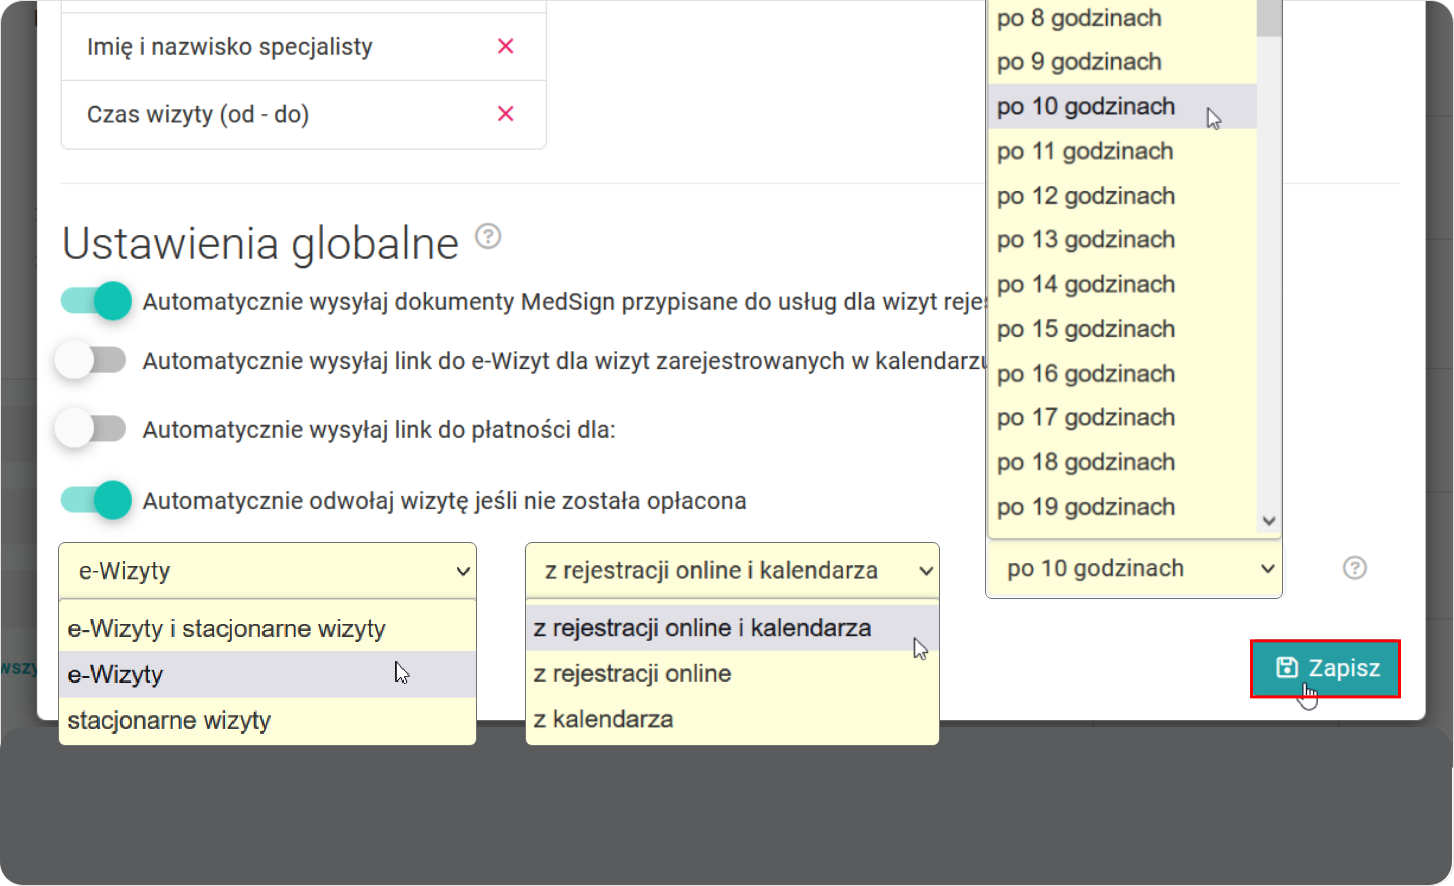Select 'po 12 godzinach' option
Viewport: 1454px width, 886px height.
click(x=1122, y=196)
